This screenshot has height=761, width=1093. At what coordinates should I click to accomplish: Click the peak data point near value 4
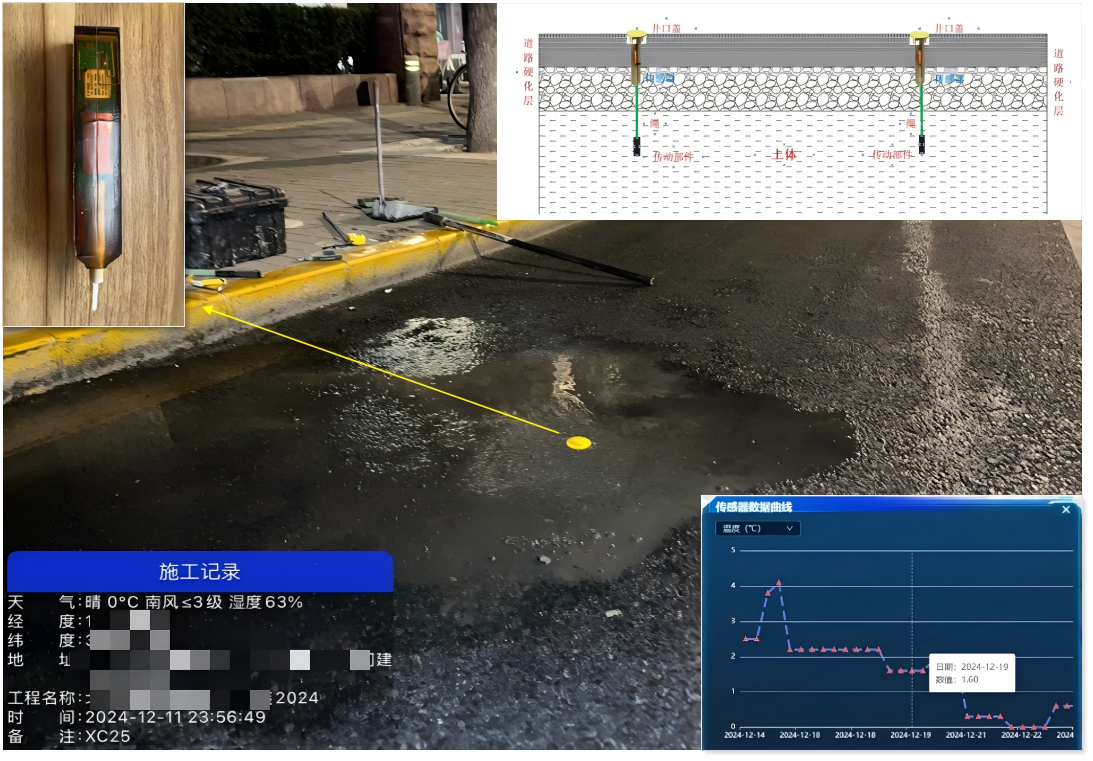(x=779, y=582)
